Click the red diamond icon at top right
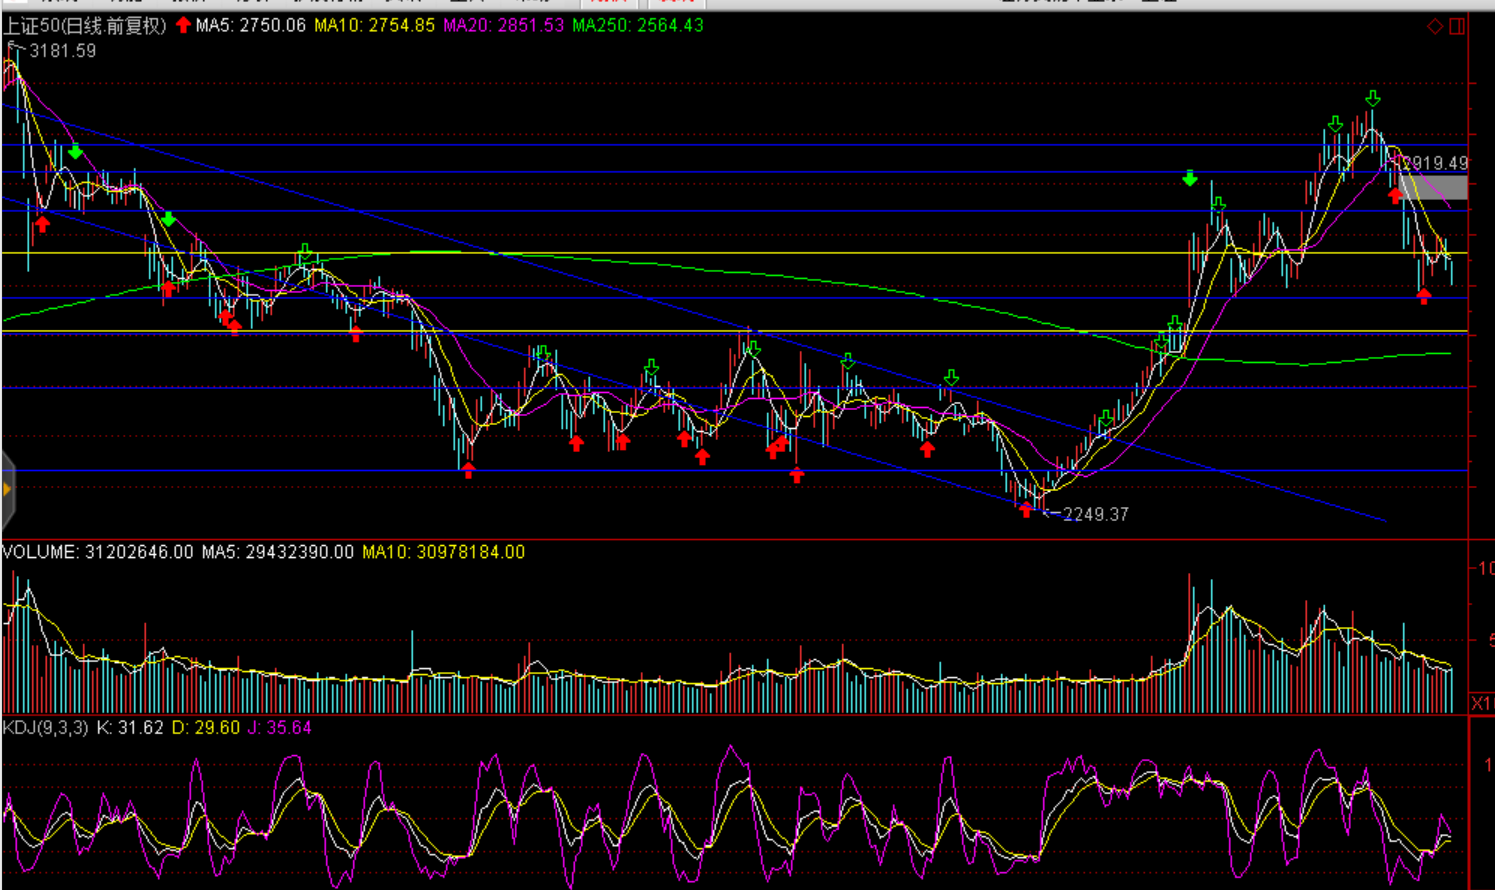1495x890 pixels. [1435, 26]
